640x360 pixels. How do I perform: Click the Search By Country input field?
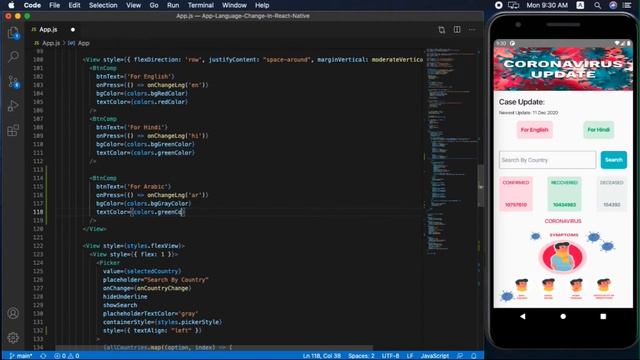pyautogui.click(x=547, y=160)
